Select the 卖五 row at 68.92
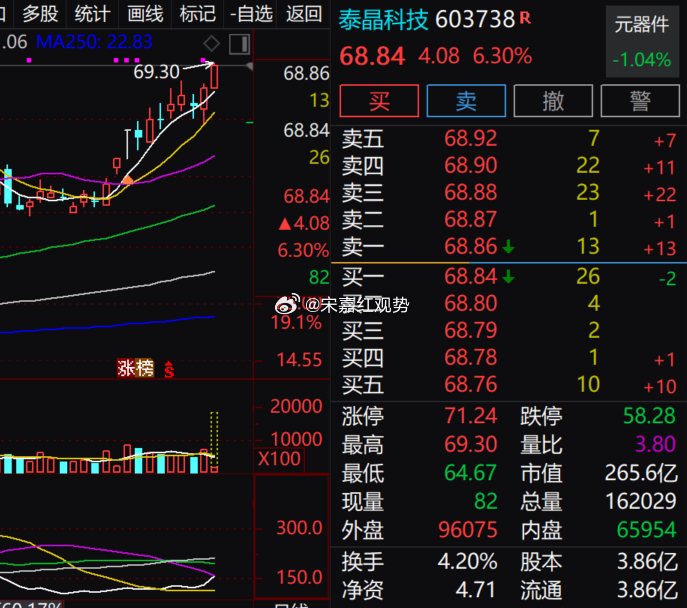Screen dimensions: 687x608 pos(509,139)
